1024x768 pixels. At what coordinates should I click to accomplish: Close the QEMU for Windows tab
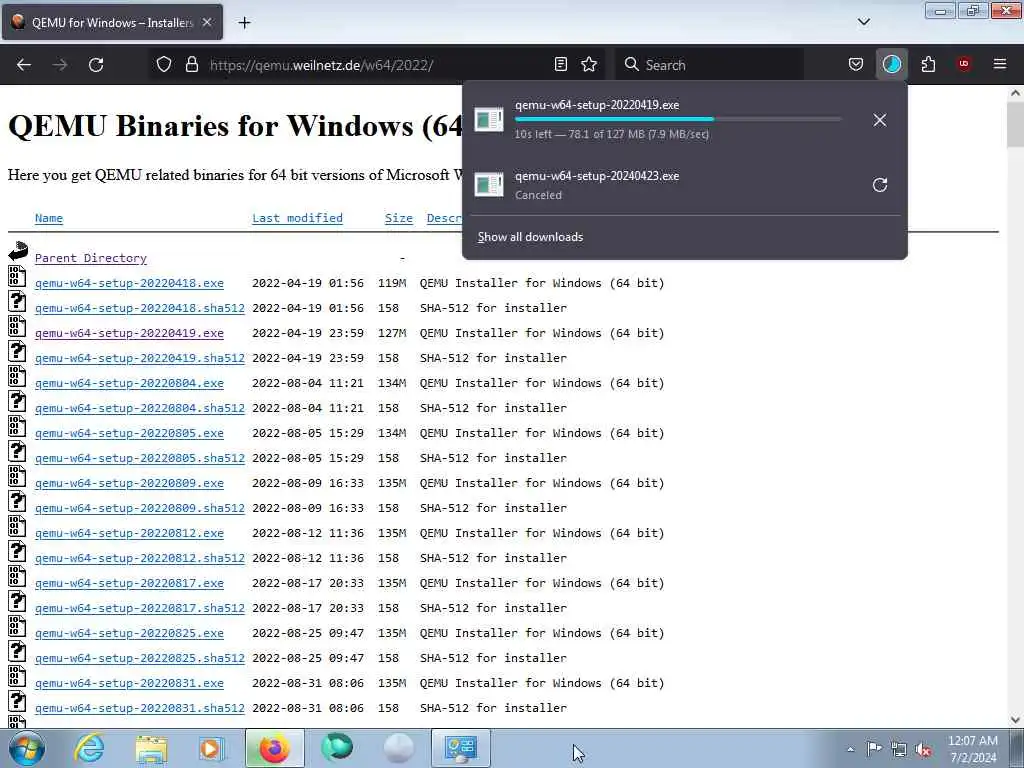207,22
